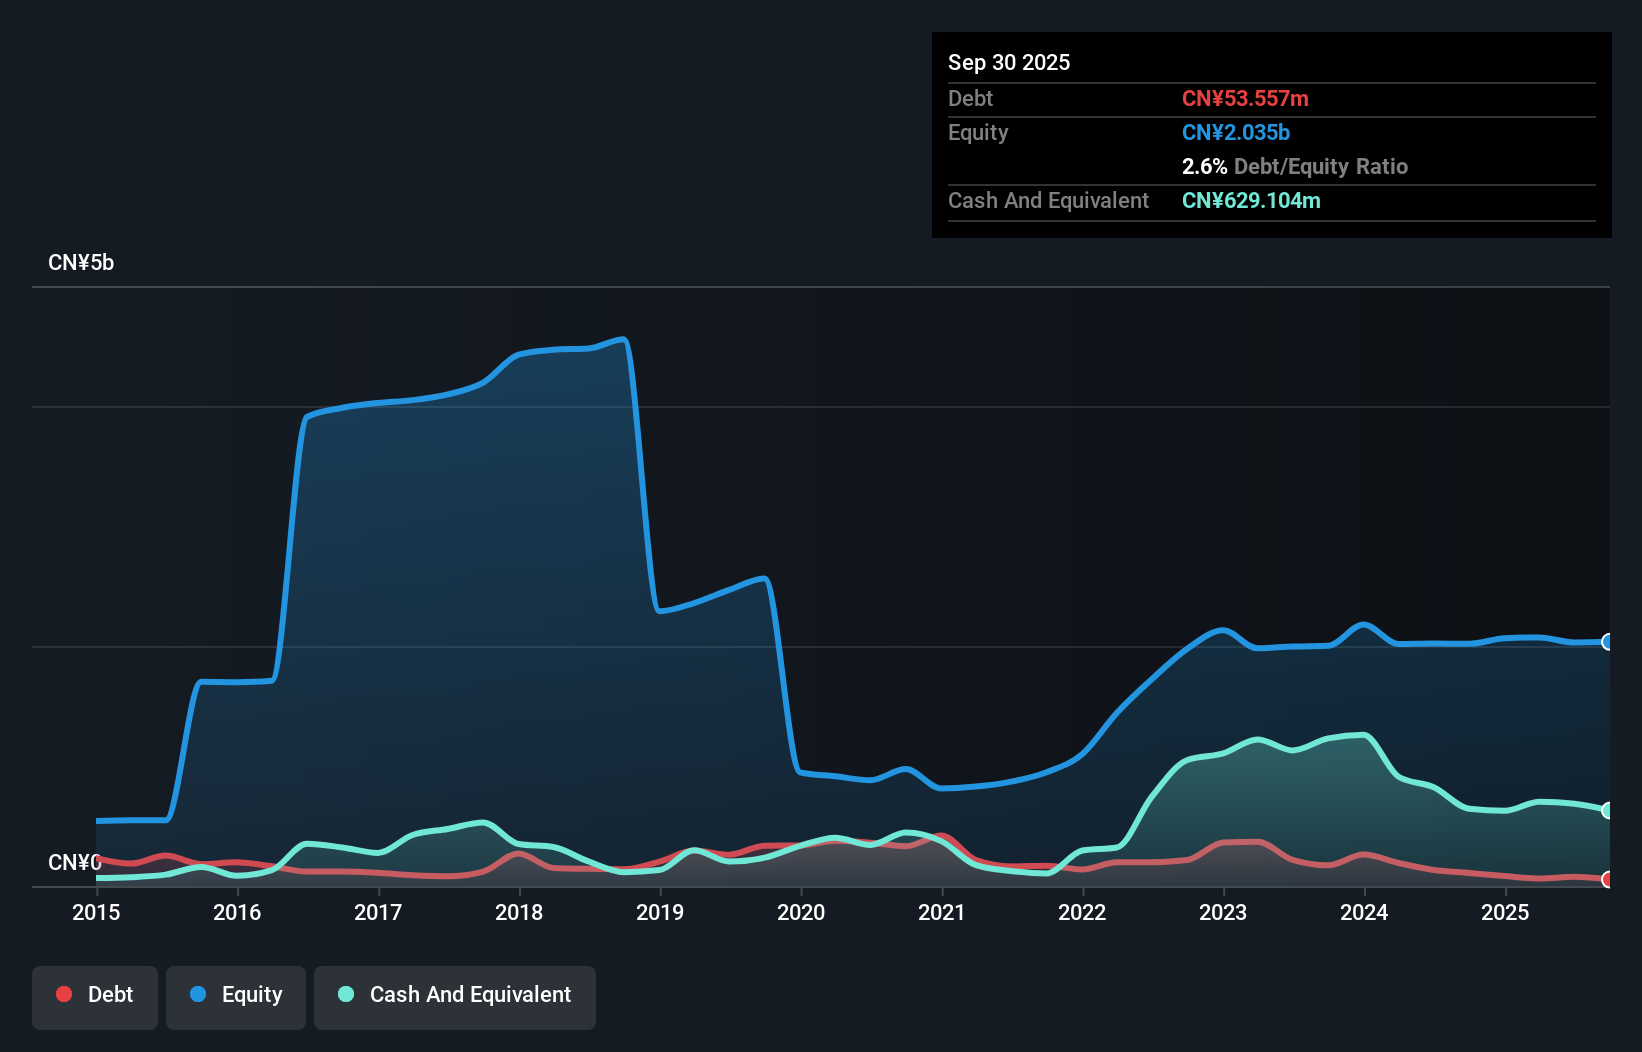1642x1052 pixels.
Task: Click the CN¥53.557m debt value
Action: pos(1245,98)
